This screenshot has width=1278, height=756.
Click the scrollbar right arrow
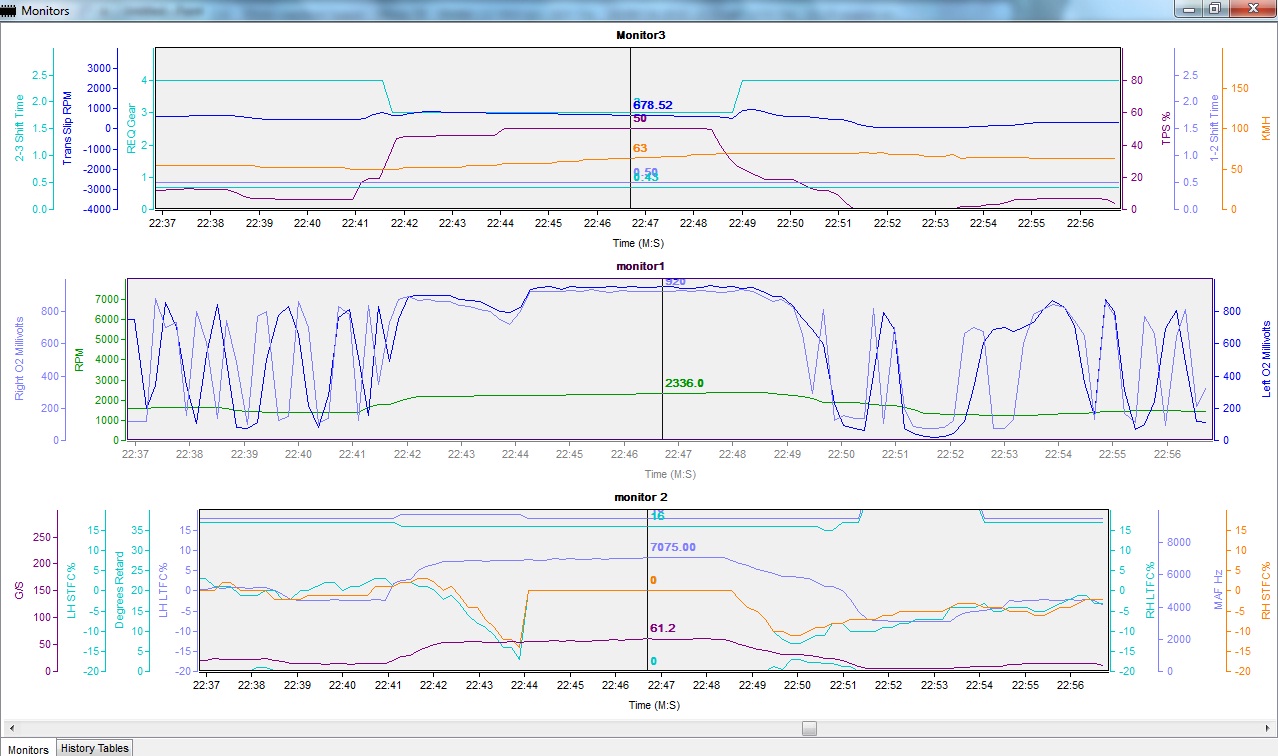[x=1269, y=728]
